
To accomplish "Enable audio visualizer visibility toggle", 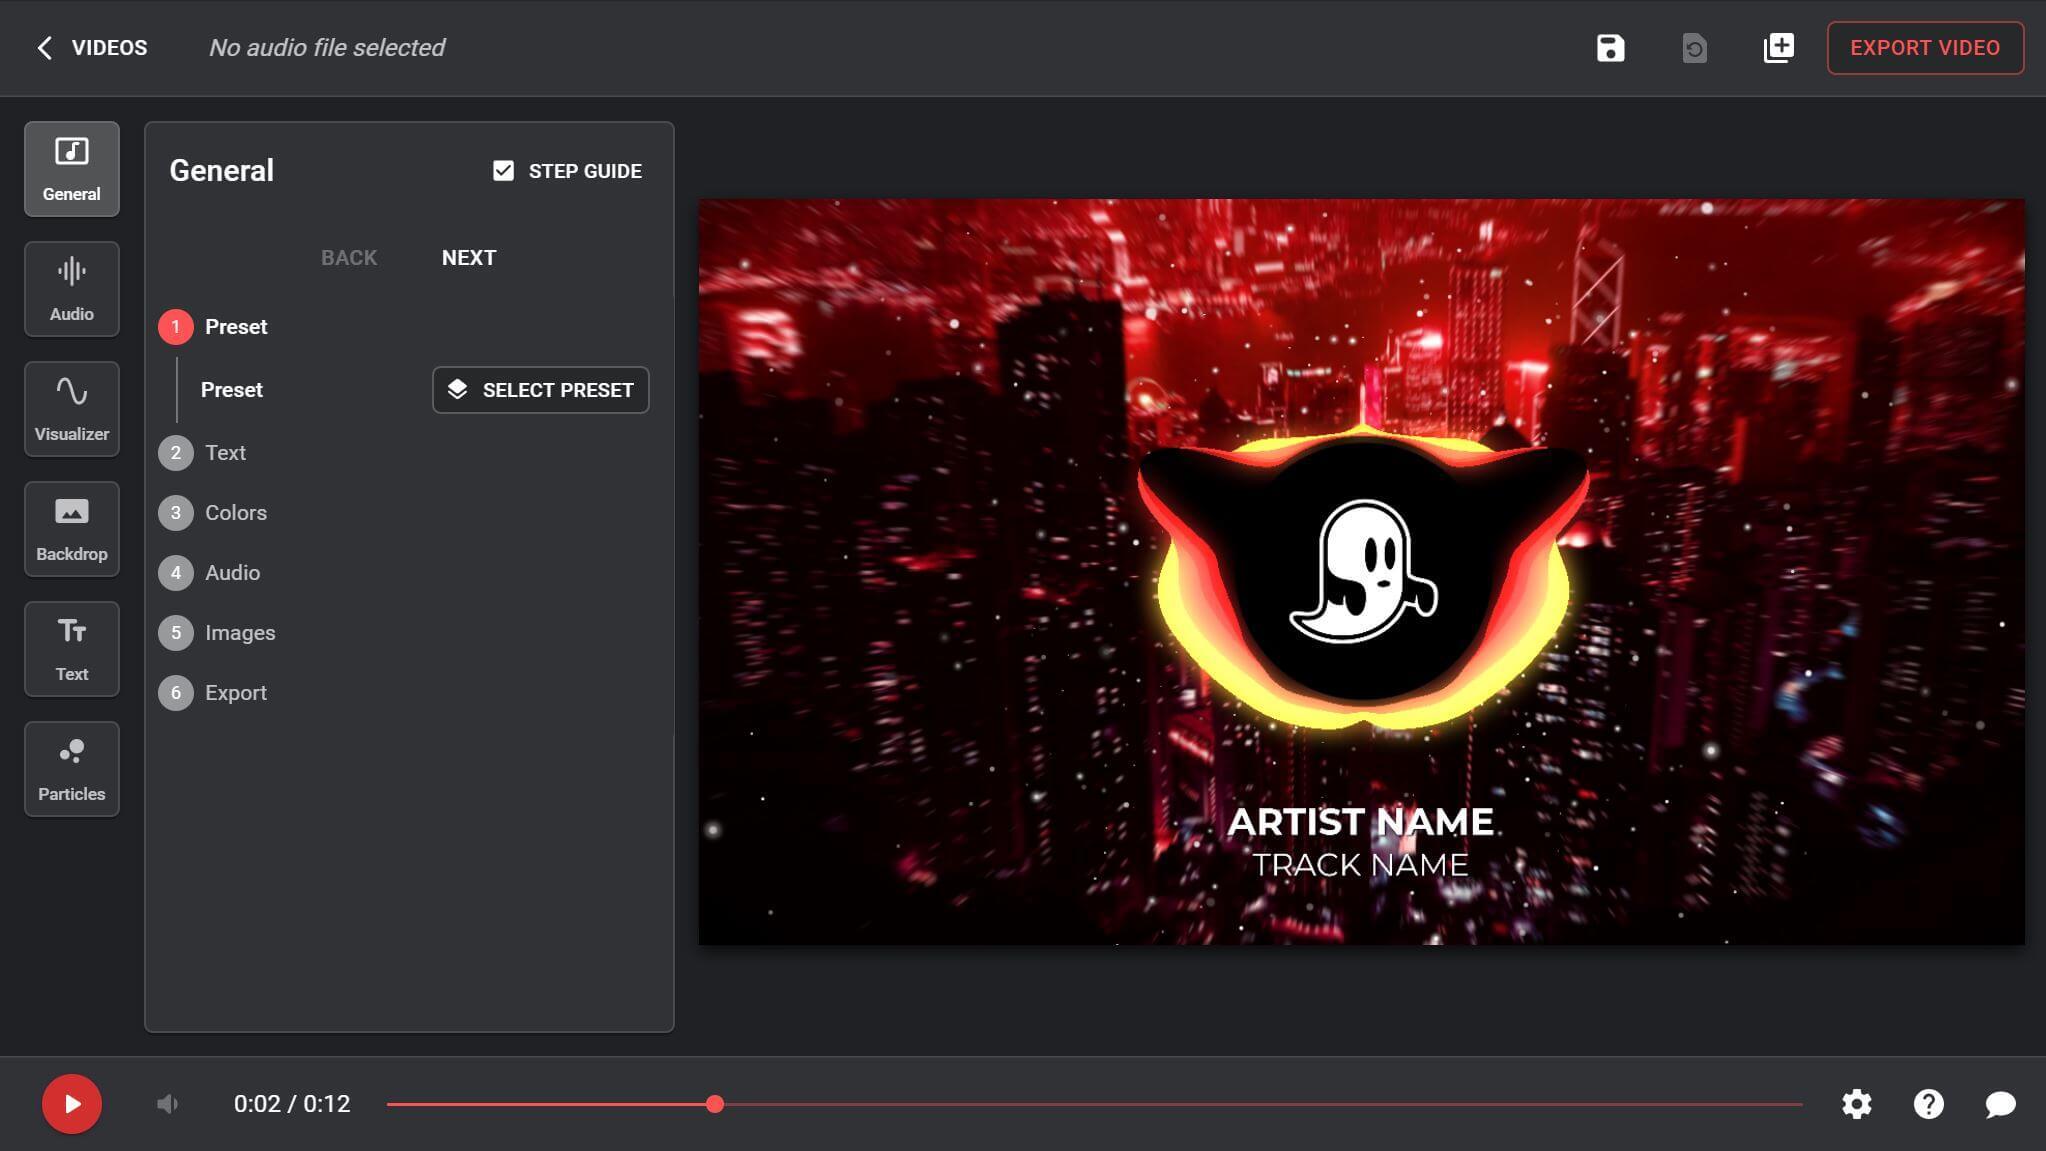I will [70, 408].
